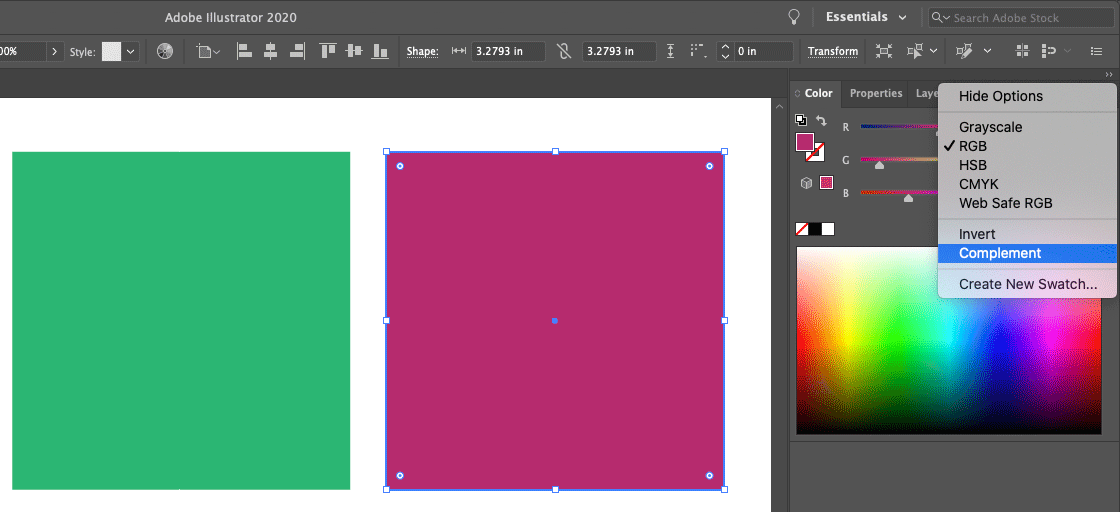Screen dimensions: 1120x512
Task: Click the shape height icon
Action: pos(670,51)
